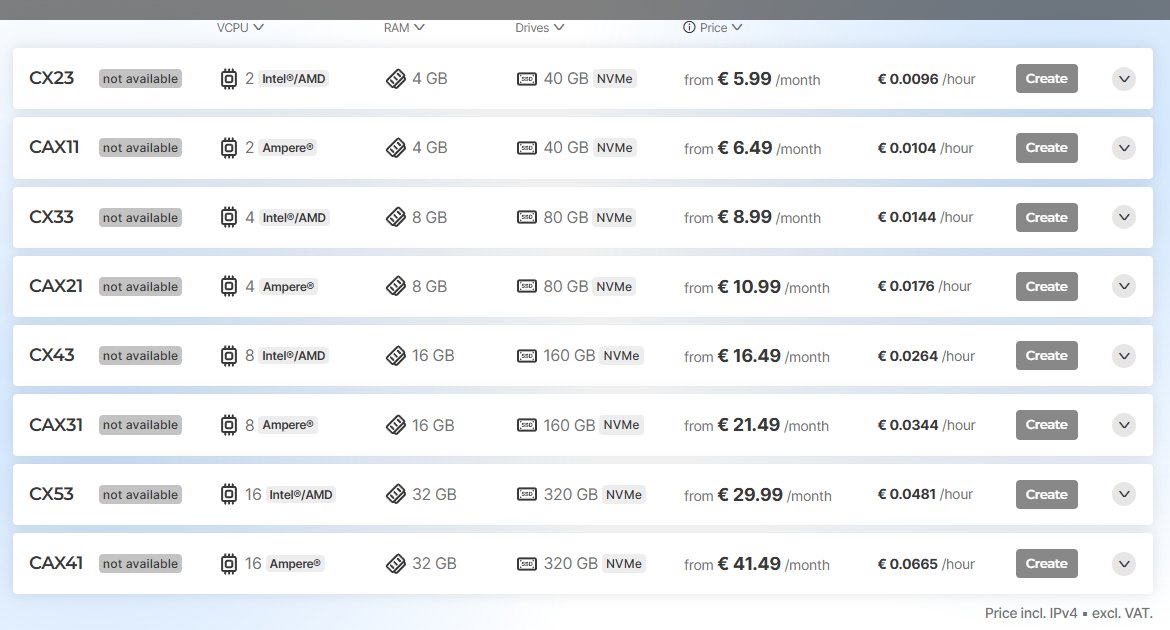Viewport: 1170px width, 630px height.
Task: Open the Price column sort dropdown
Action: pos(721,28)
